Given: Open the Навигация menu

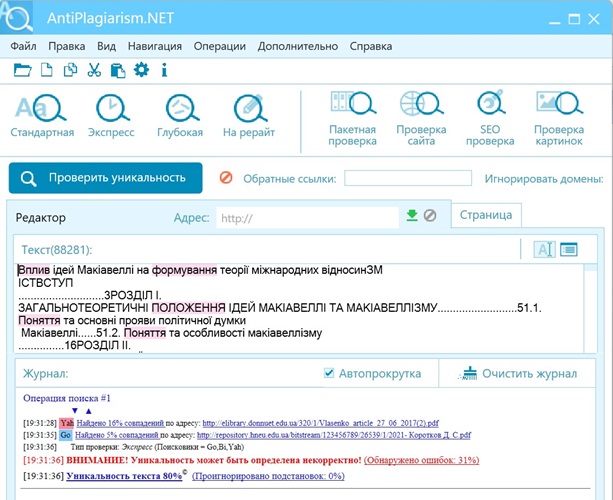Looking at the screenshot, I should pyautogui.click(x=155, y=46).
